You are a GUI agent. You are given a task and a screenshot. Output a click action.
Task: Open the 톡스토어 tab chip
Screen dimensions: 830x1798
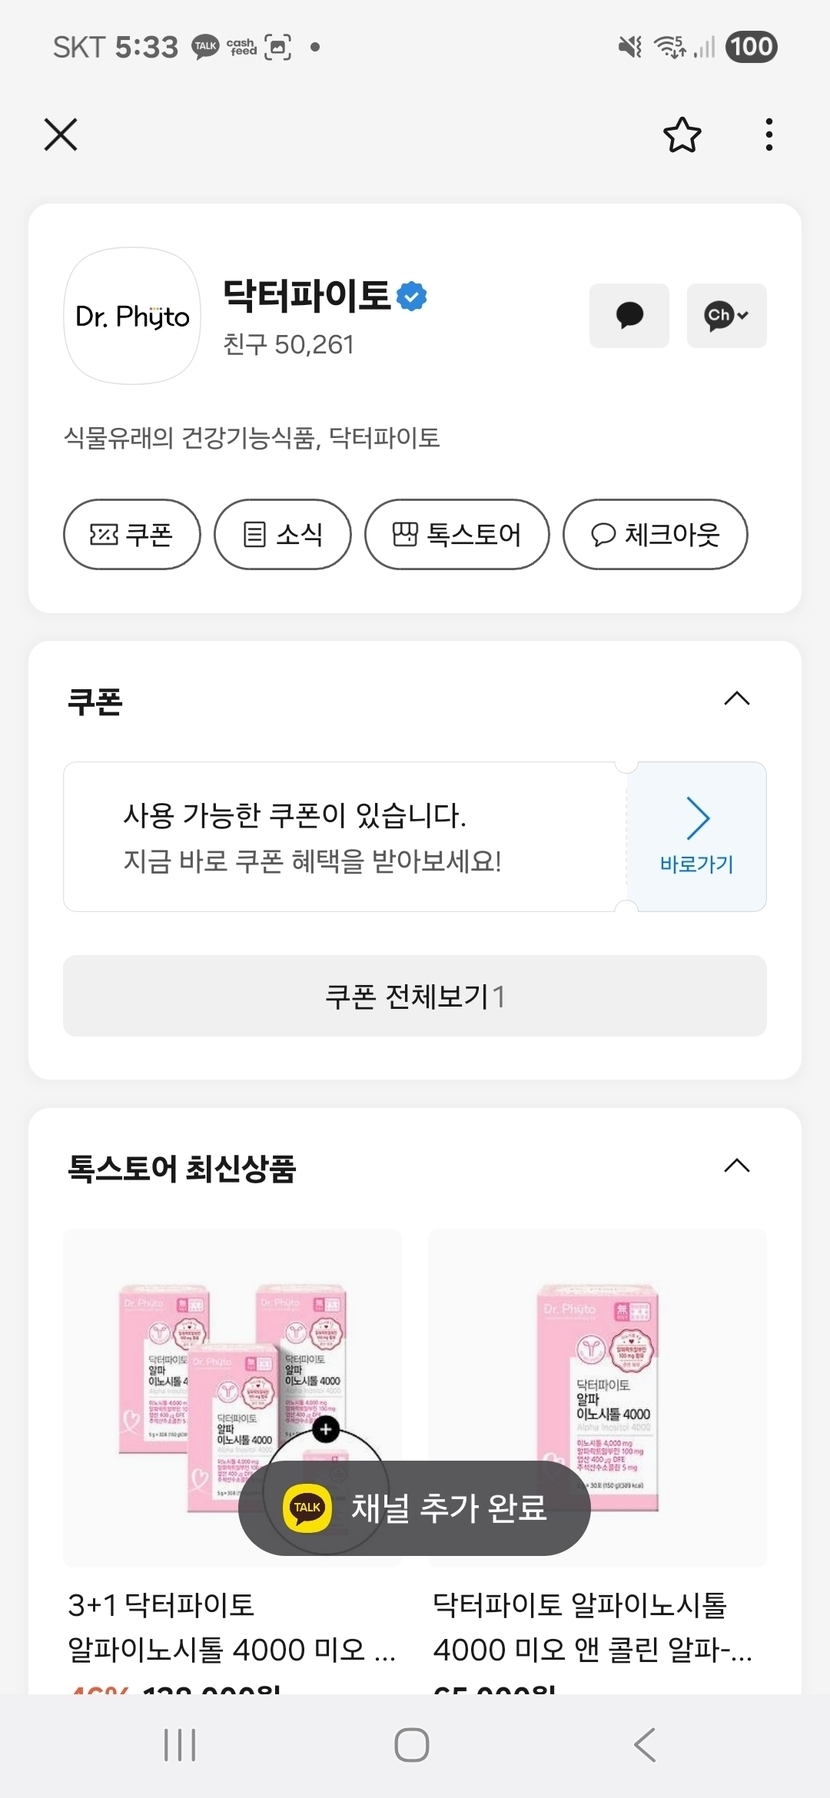coord(457,534)
